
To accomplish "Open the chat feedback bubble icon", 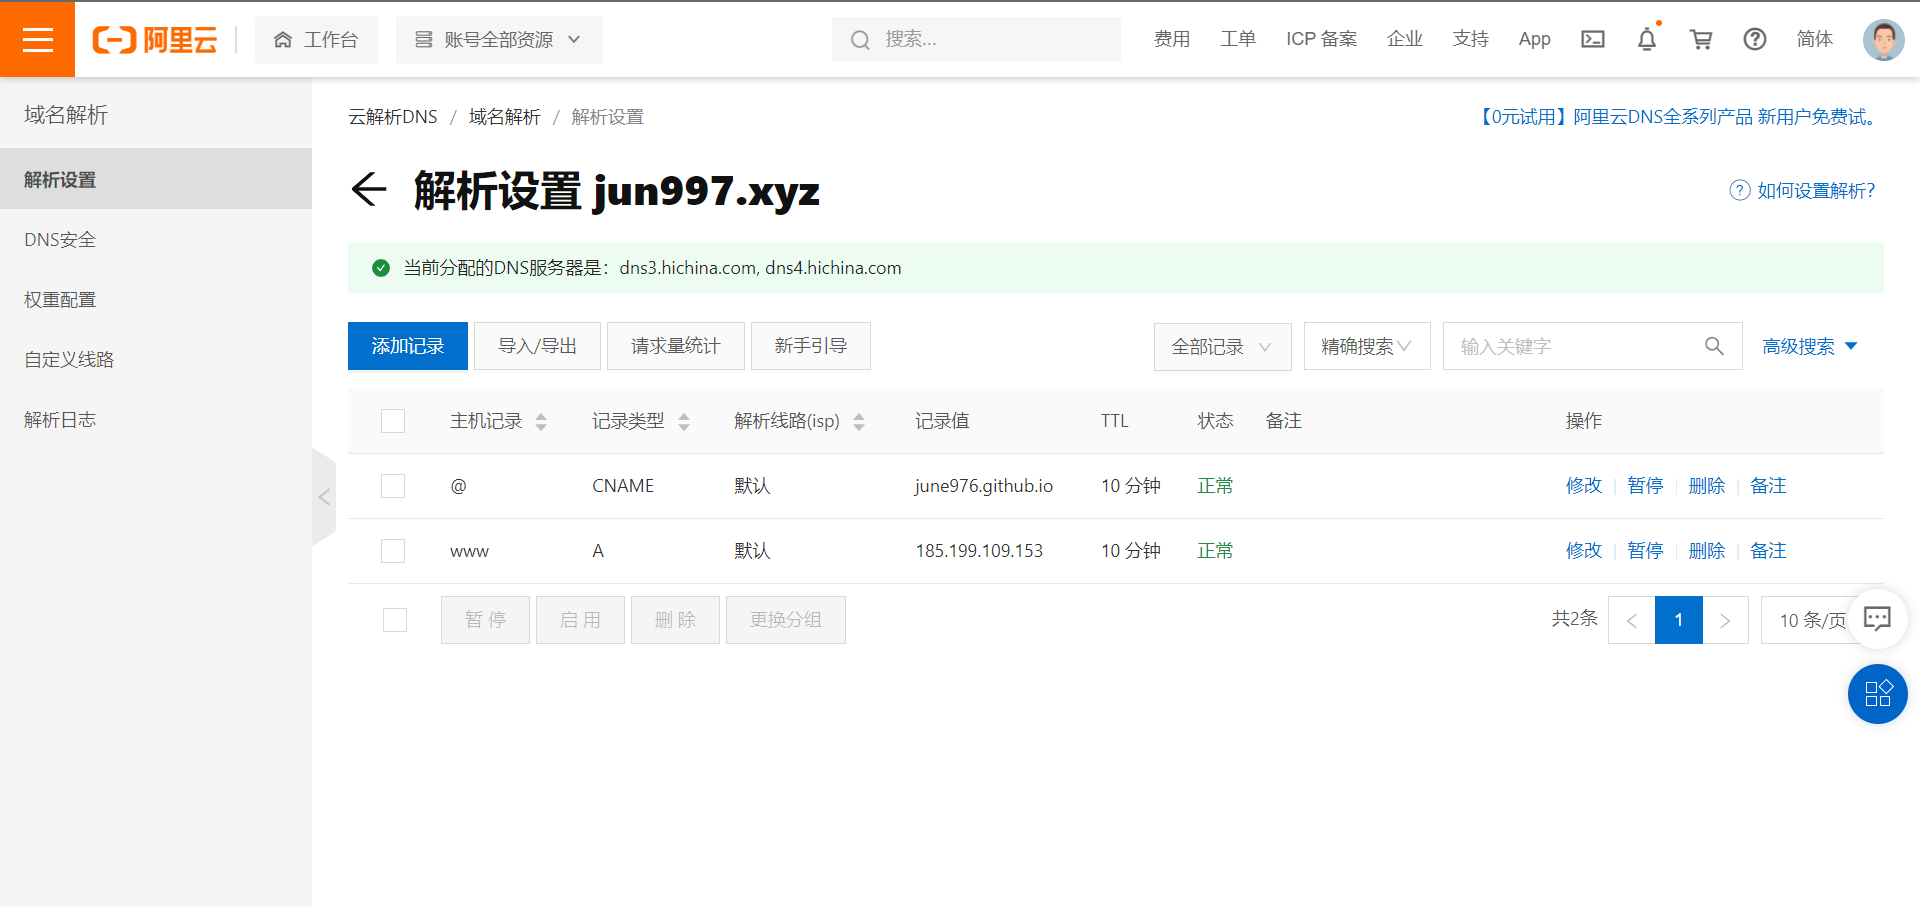I will point(1877,619).
